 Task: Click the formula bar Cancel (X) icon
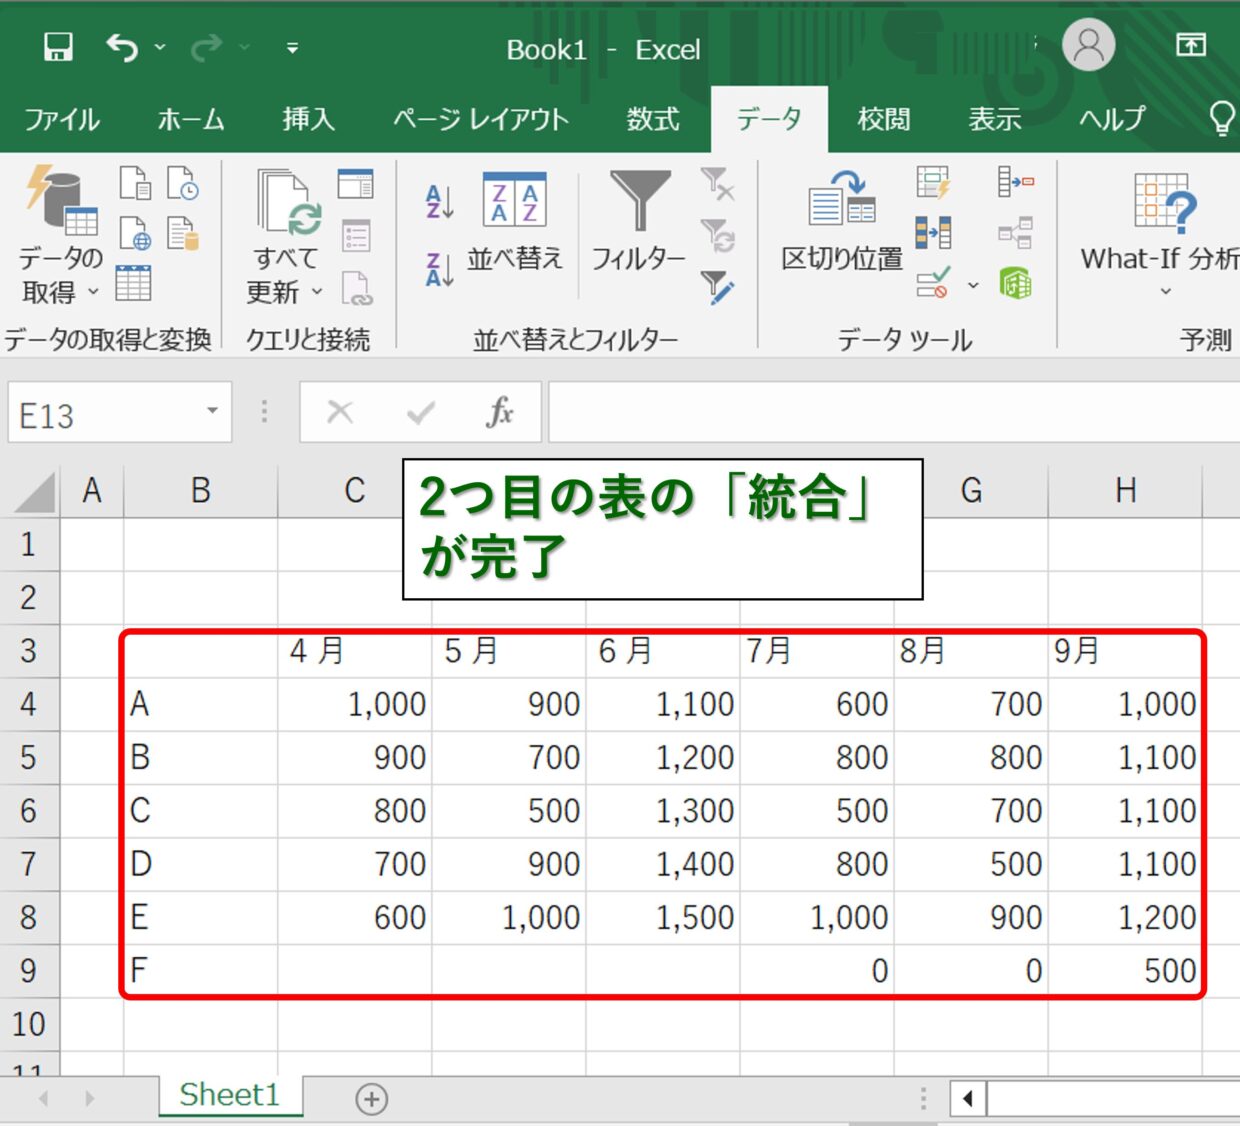coord(340,411)
